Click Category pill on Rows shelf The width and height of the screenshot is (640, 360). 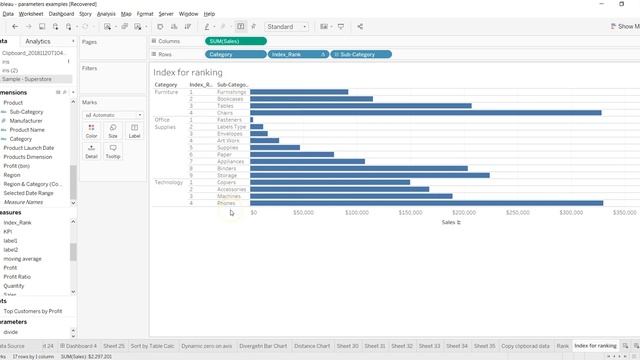(236, 54)
